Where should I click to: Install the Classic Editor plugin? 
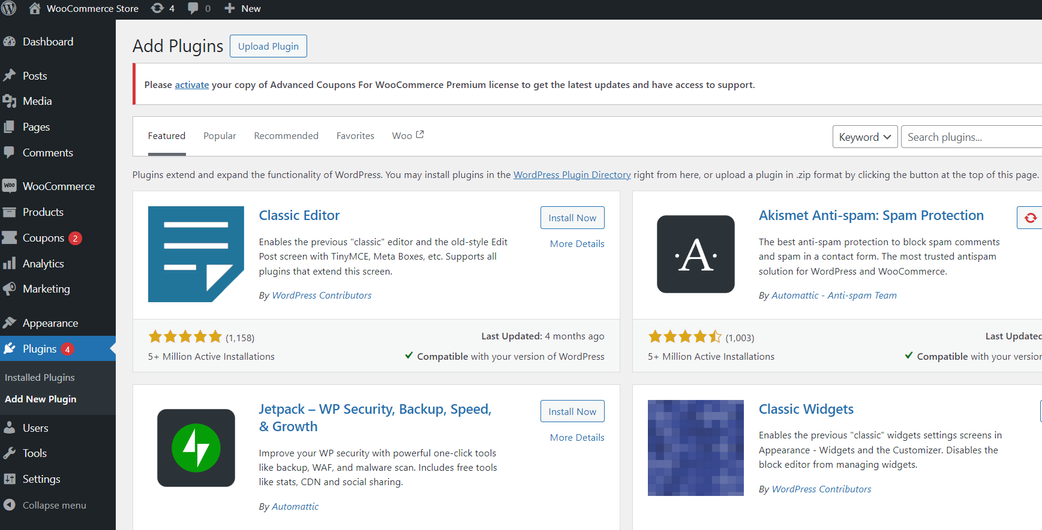(x=572, y=218)
